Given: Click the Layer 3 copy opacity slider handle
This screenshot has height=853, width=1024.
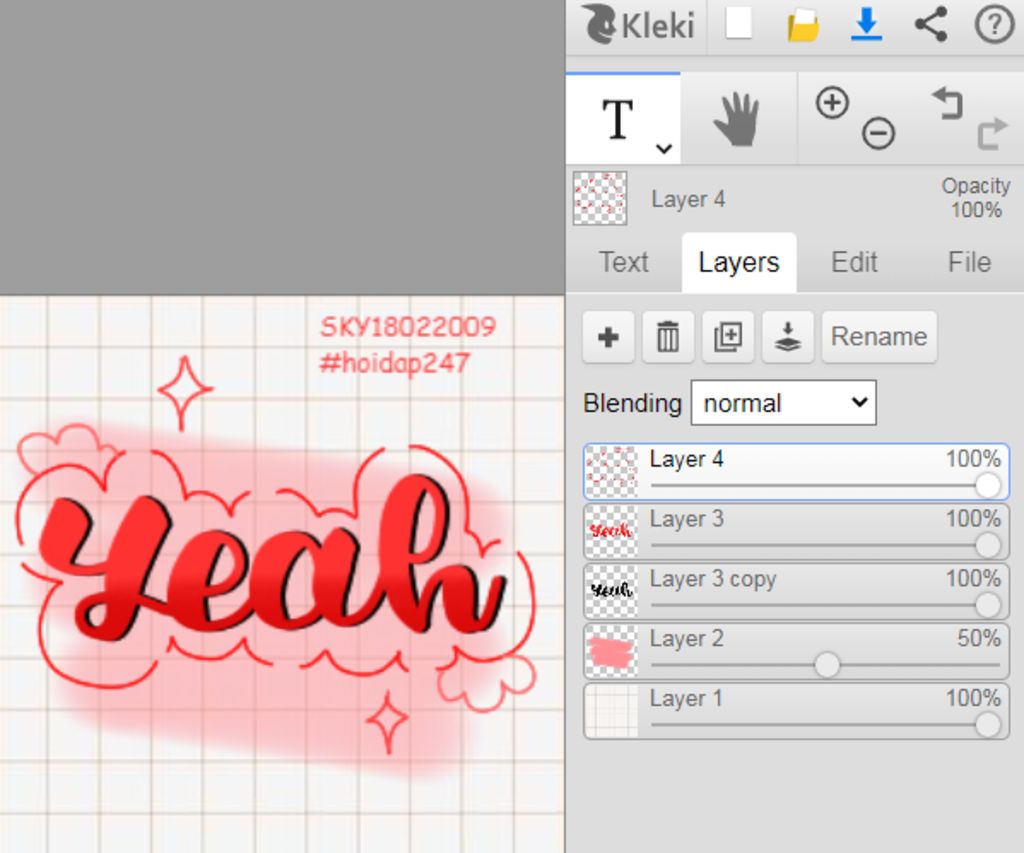Looking at the screenshot, I should tap(987, 605).
